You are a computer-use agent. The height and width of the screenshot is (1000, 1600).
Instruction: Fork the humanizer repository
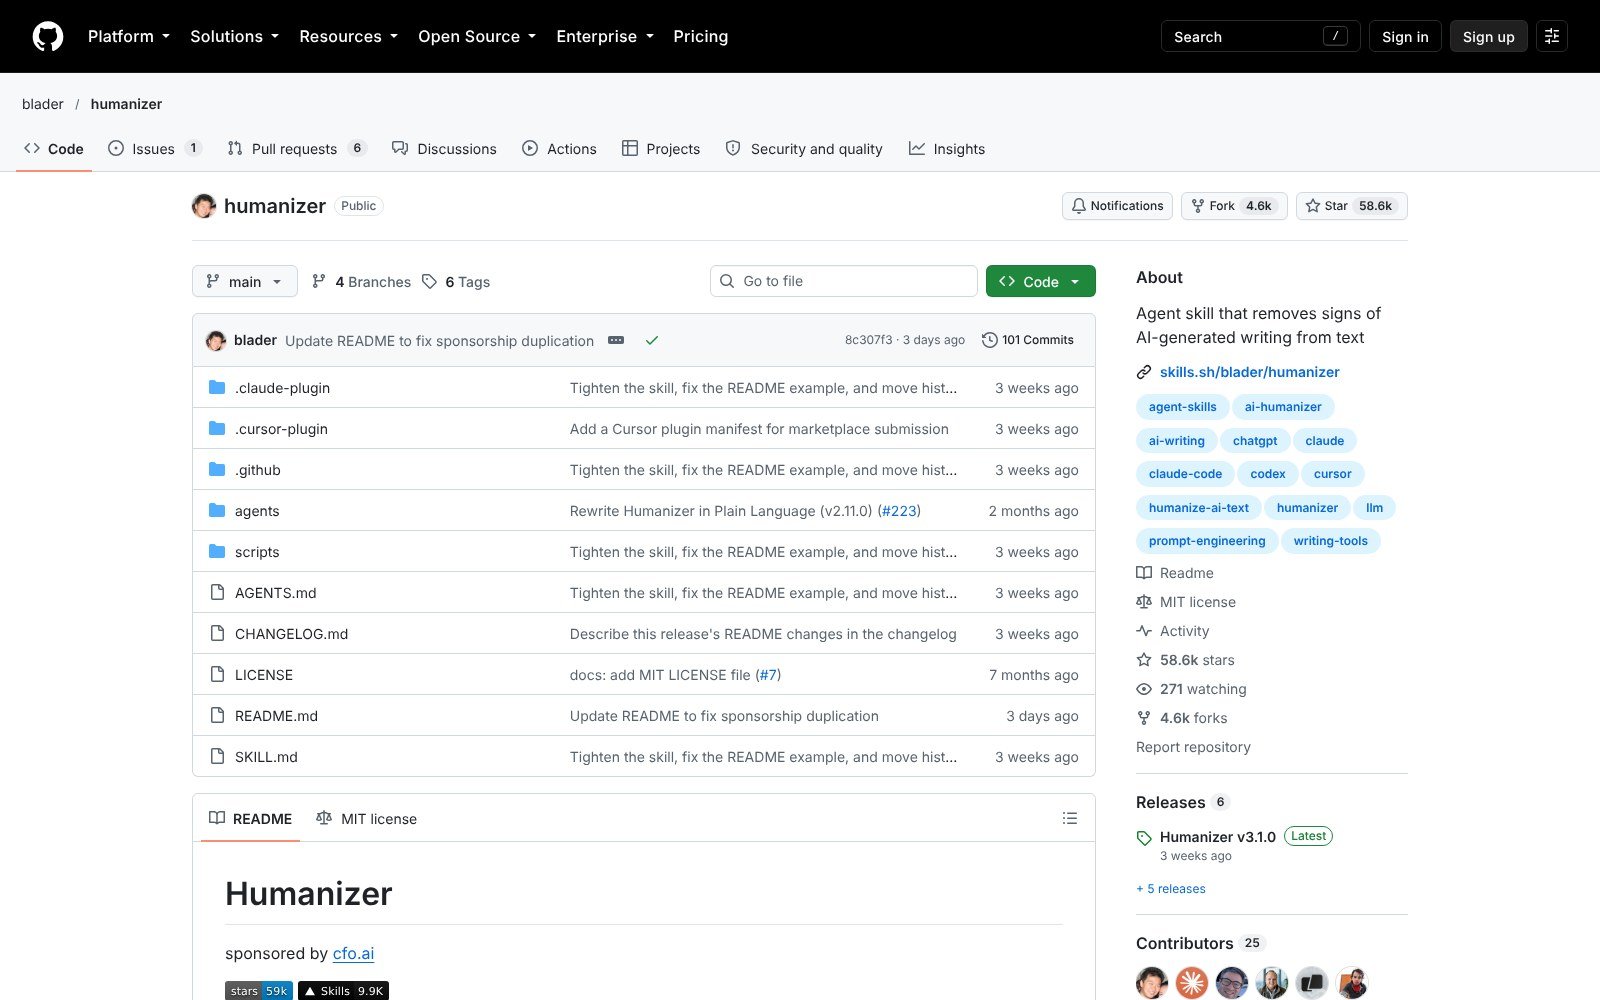1234,206
